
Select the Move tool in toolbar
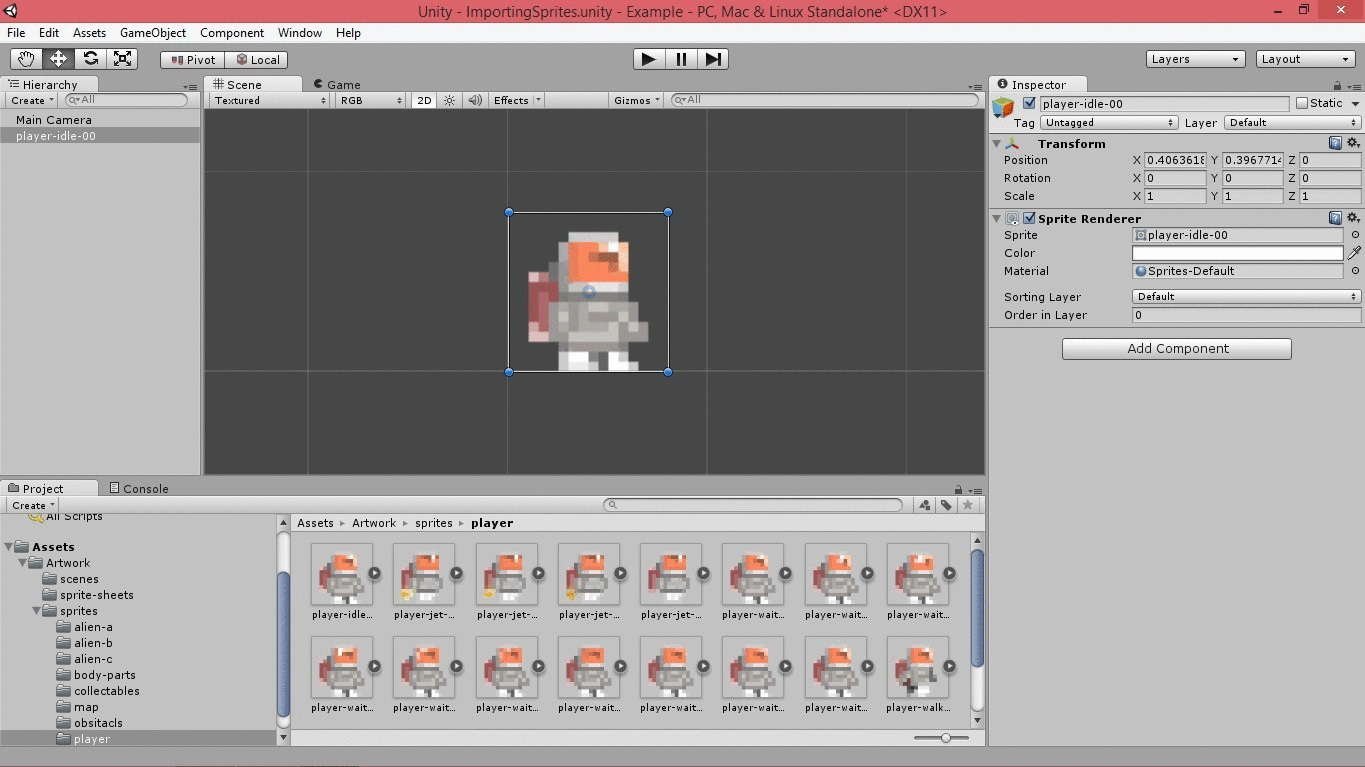[58, 59]
